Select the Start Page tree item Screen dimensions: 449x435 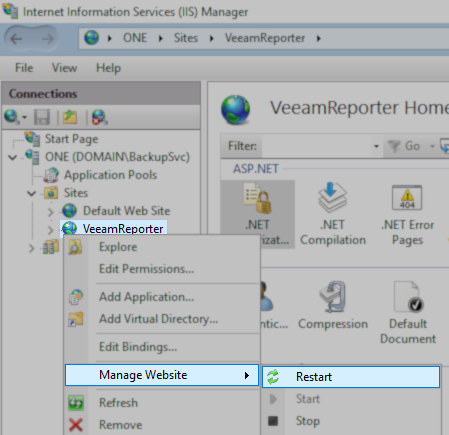point(71,139)
